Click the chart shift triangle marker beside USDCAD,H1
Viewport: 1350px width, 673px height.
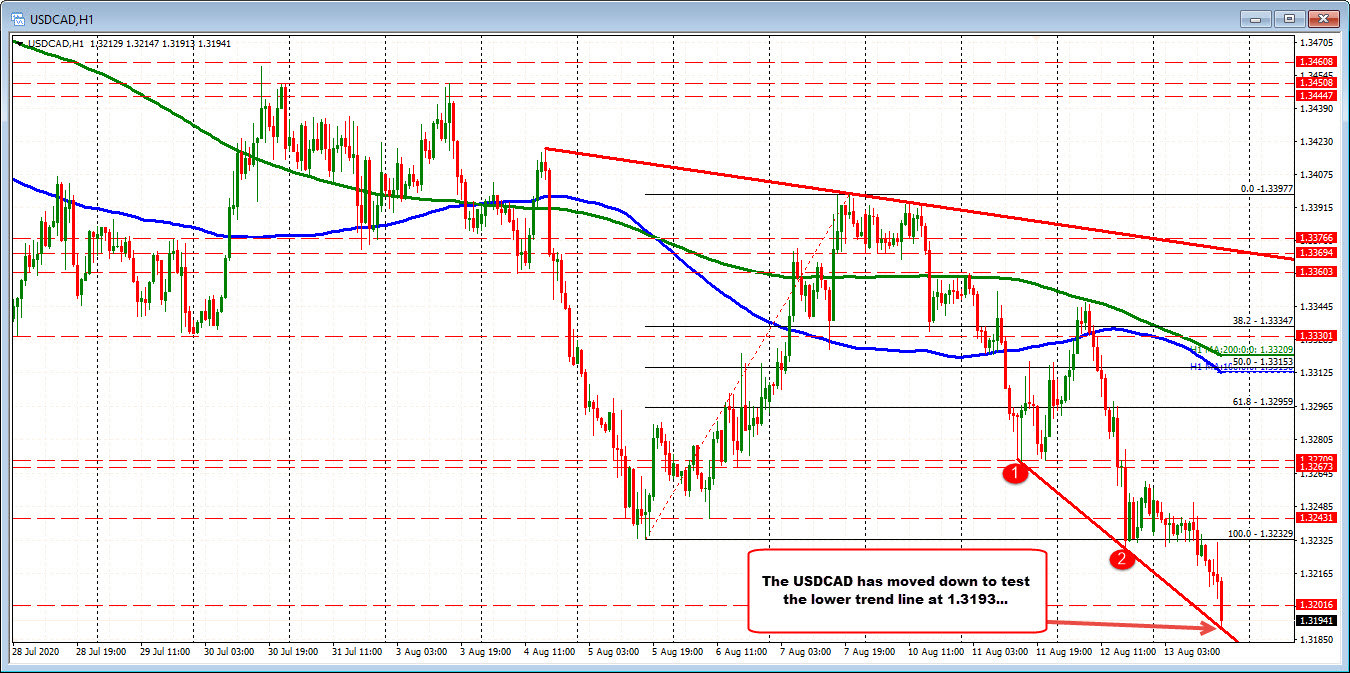tap(19, 43)
